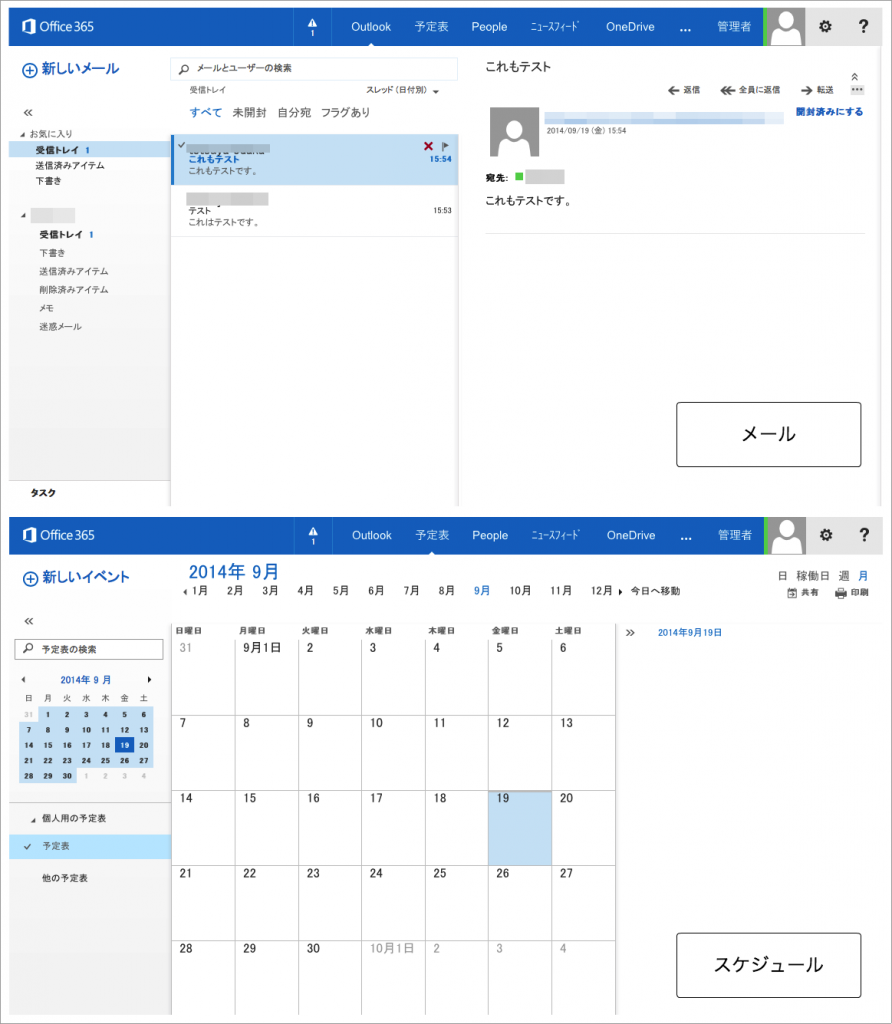Filter messages by フラグあり

(x=345, y=113)
